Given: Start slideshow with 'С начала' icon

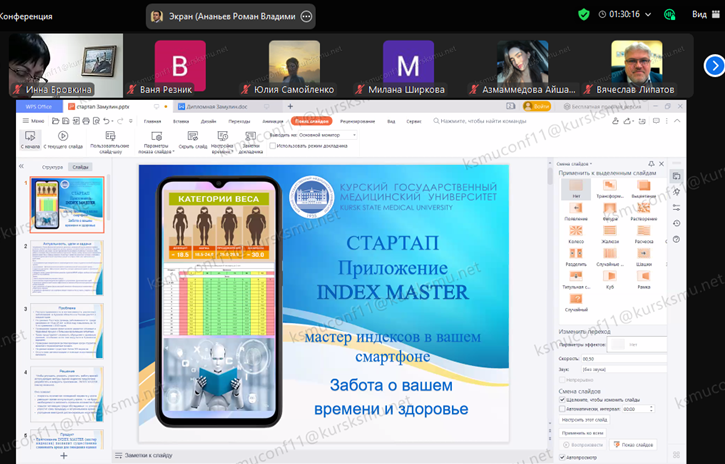Looking at the screenshot, I should pyautogui.click(x=30, y=136).
